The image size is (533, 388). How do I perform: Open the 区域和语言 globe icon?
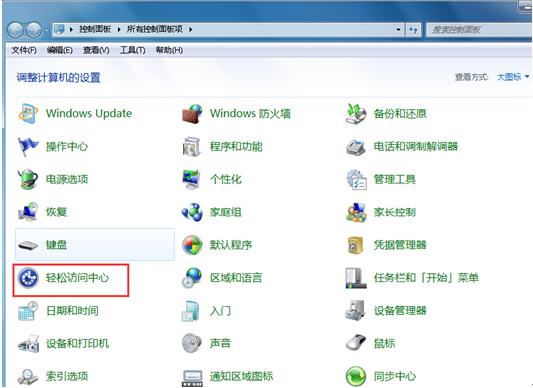coord(192,278)
